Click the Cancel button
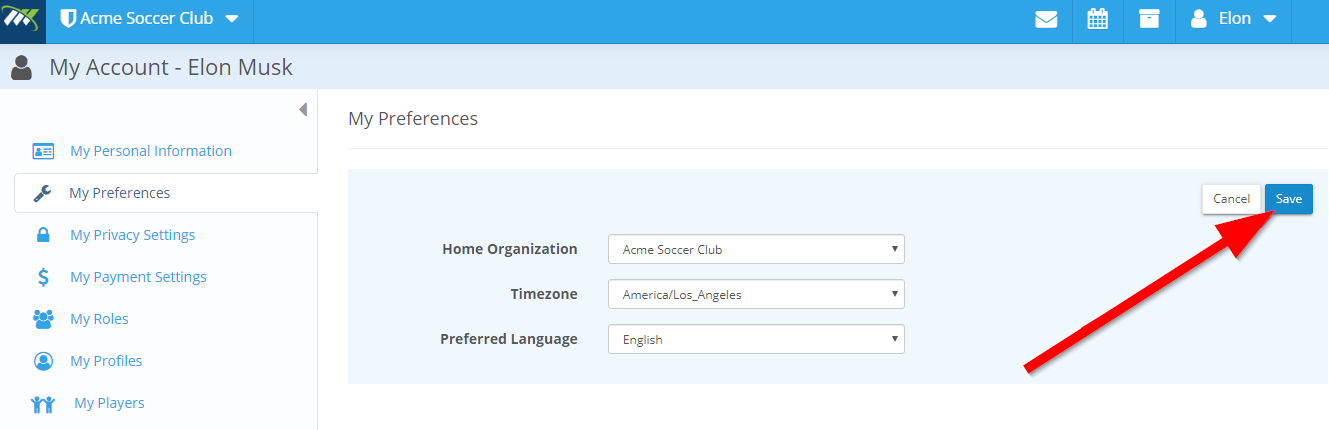The image size is (1329, 430). 1231,199
